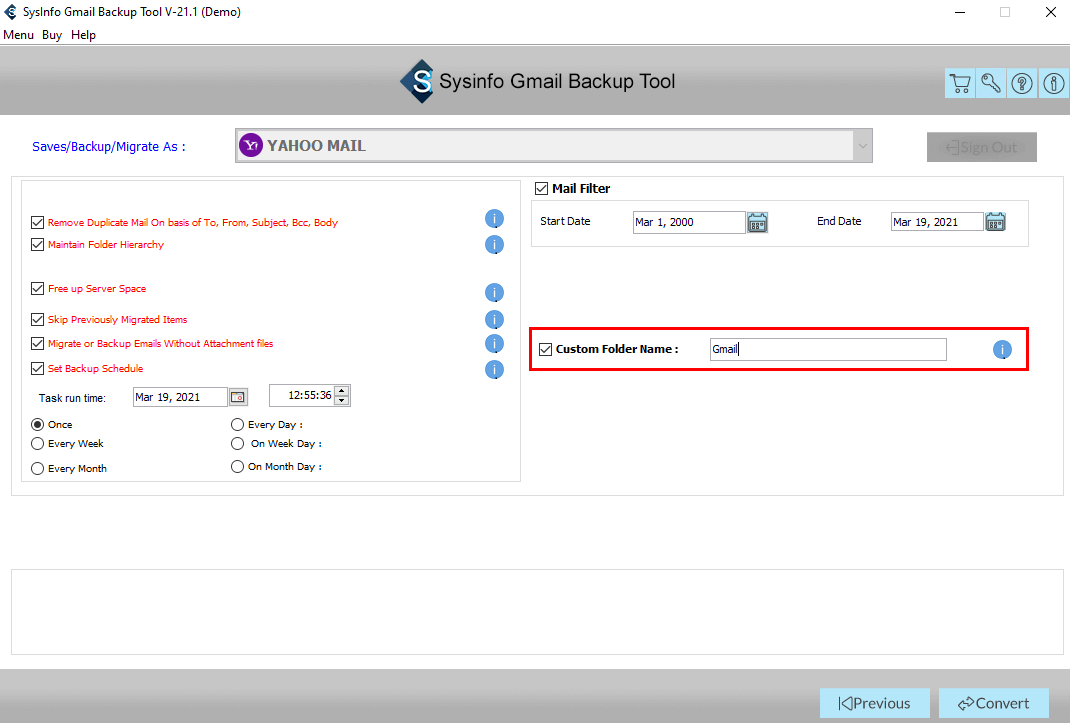
Task: Click the Sign Out button
Action: (981, 147)
